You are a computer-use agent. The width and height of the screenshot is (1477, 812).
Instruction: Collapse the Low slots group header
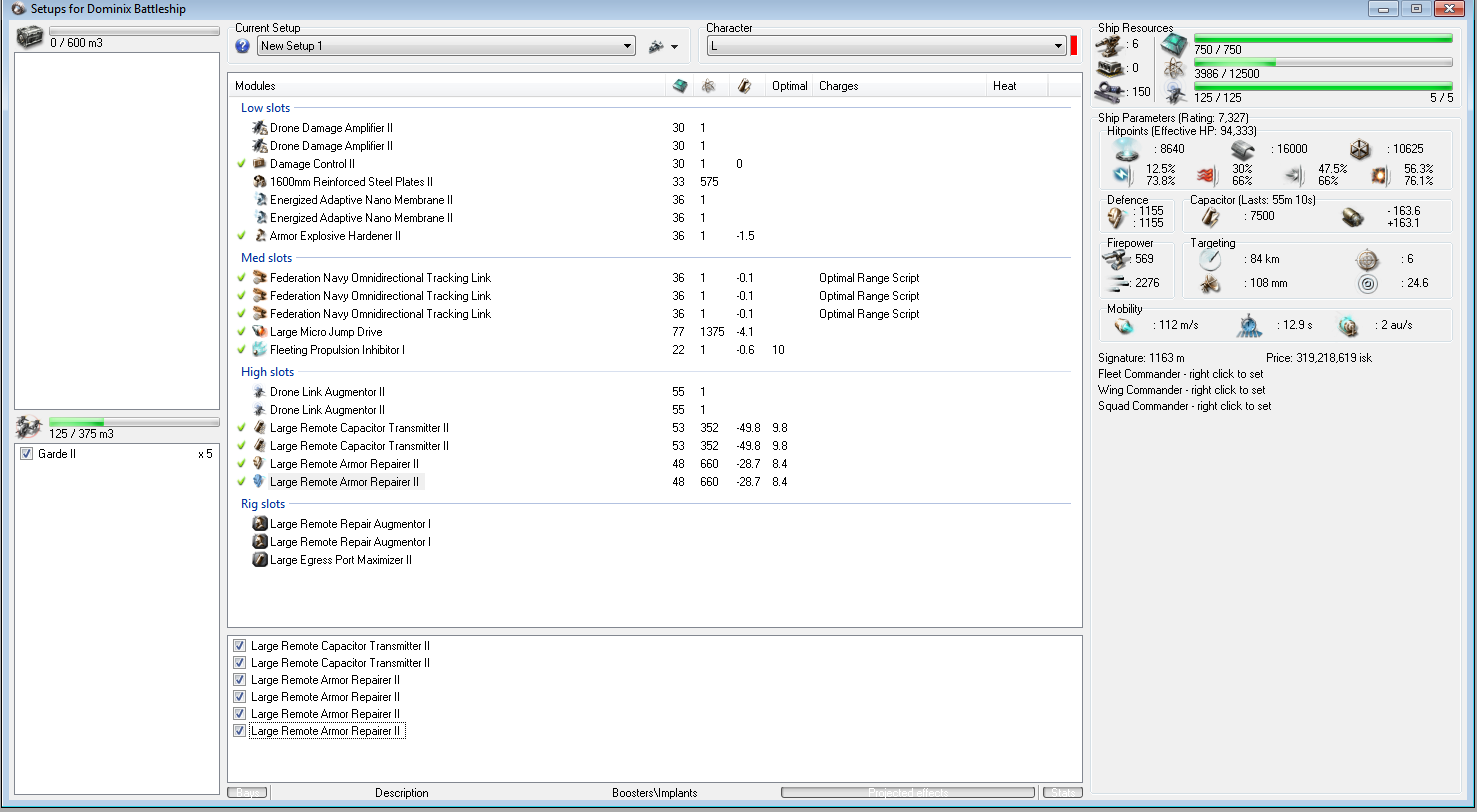click(263, 108)
